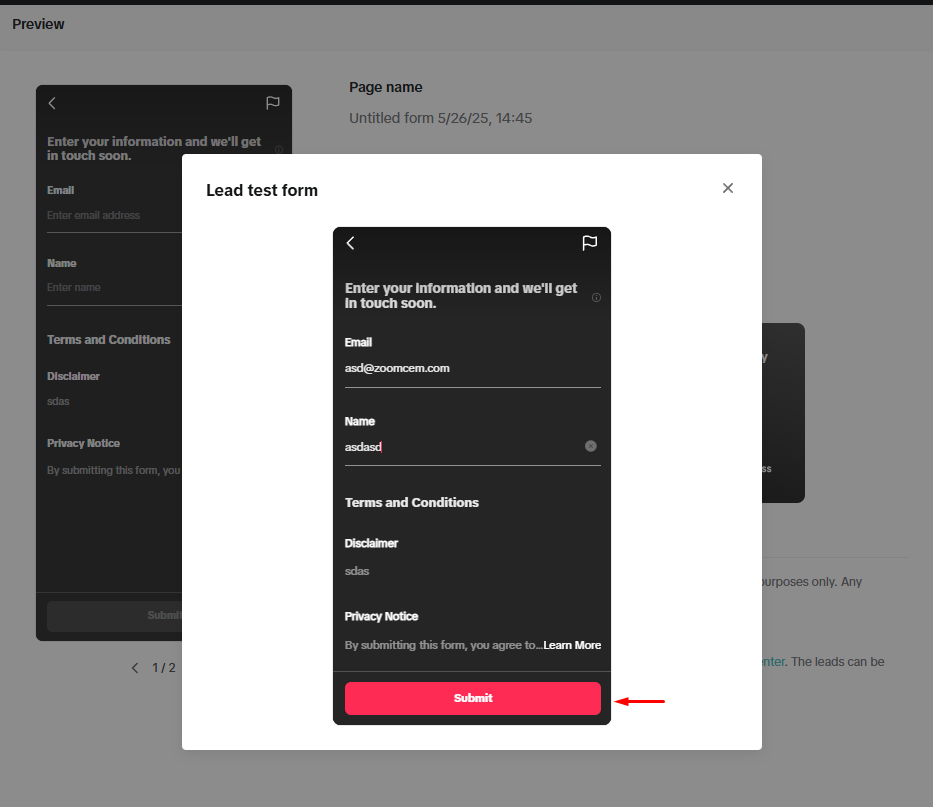This screenshot has width=933, height=807.
Task: Click the Untitled form page name text
Action: [x=440, y=118]
